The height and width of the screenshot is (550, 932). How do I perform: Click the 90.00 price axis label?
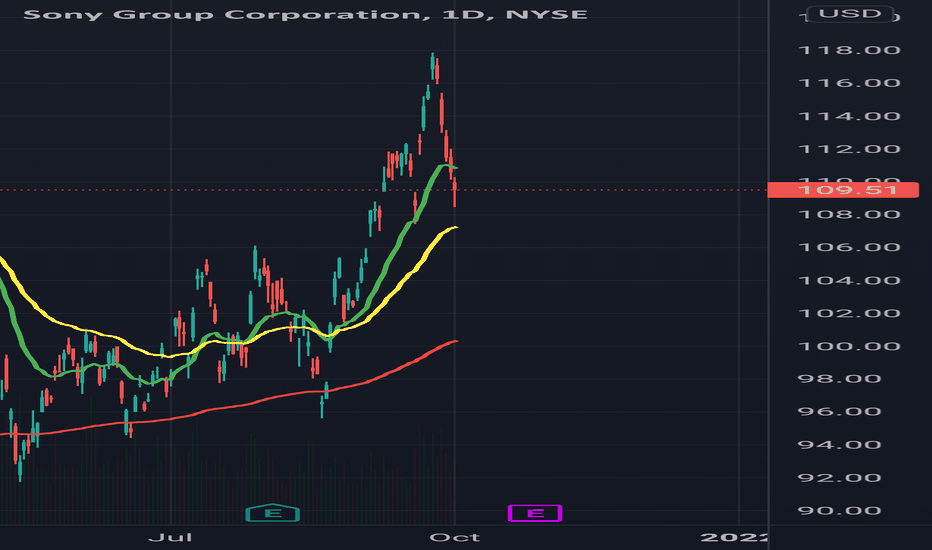839,511
